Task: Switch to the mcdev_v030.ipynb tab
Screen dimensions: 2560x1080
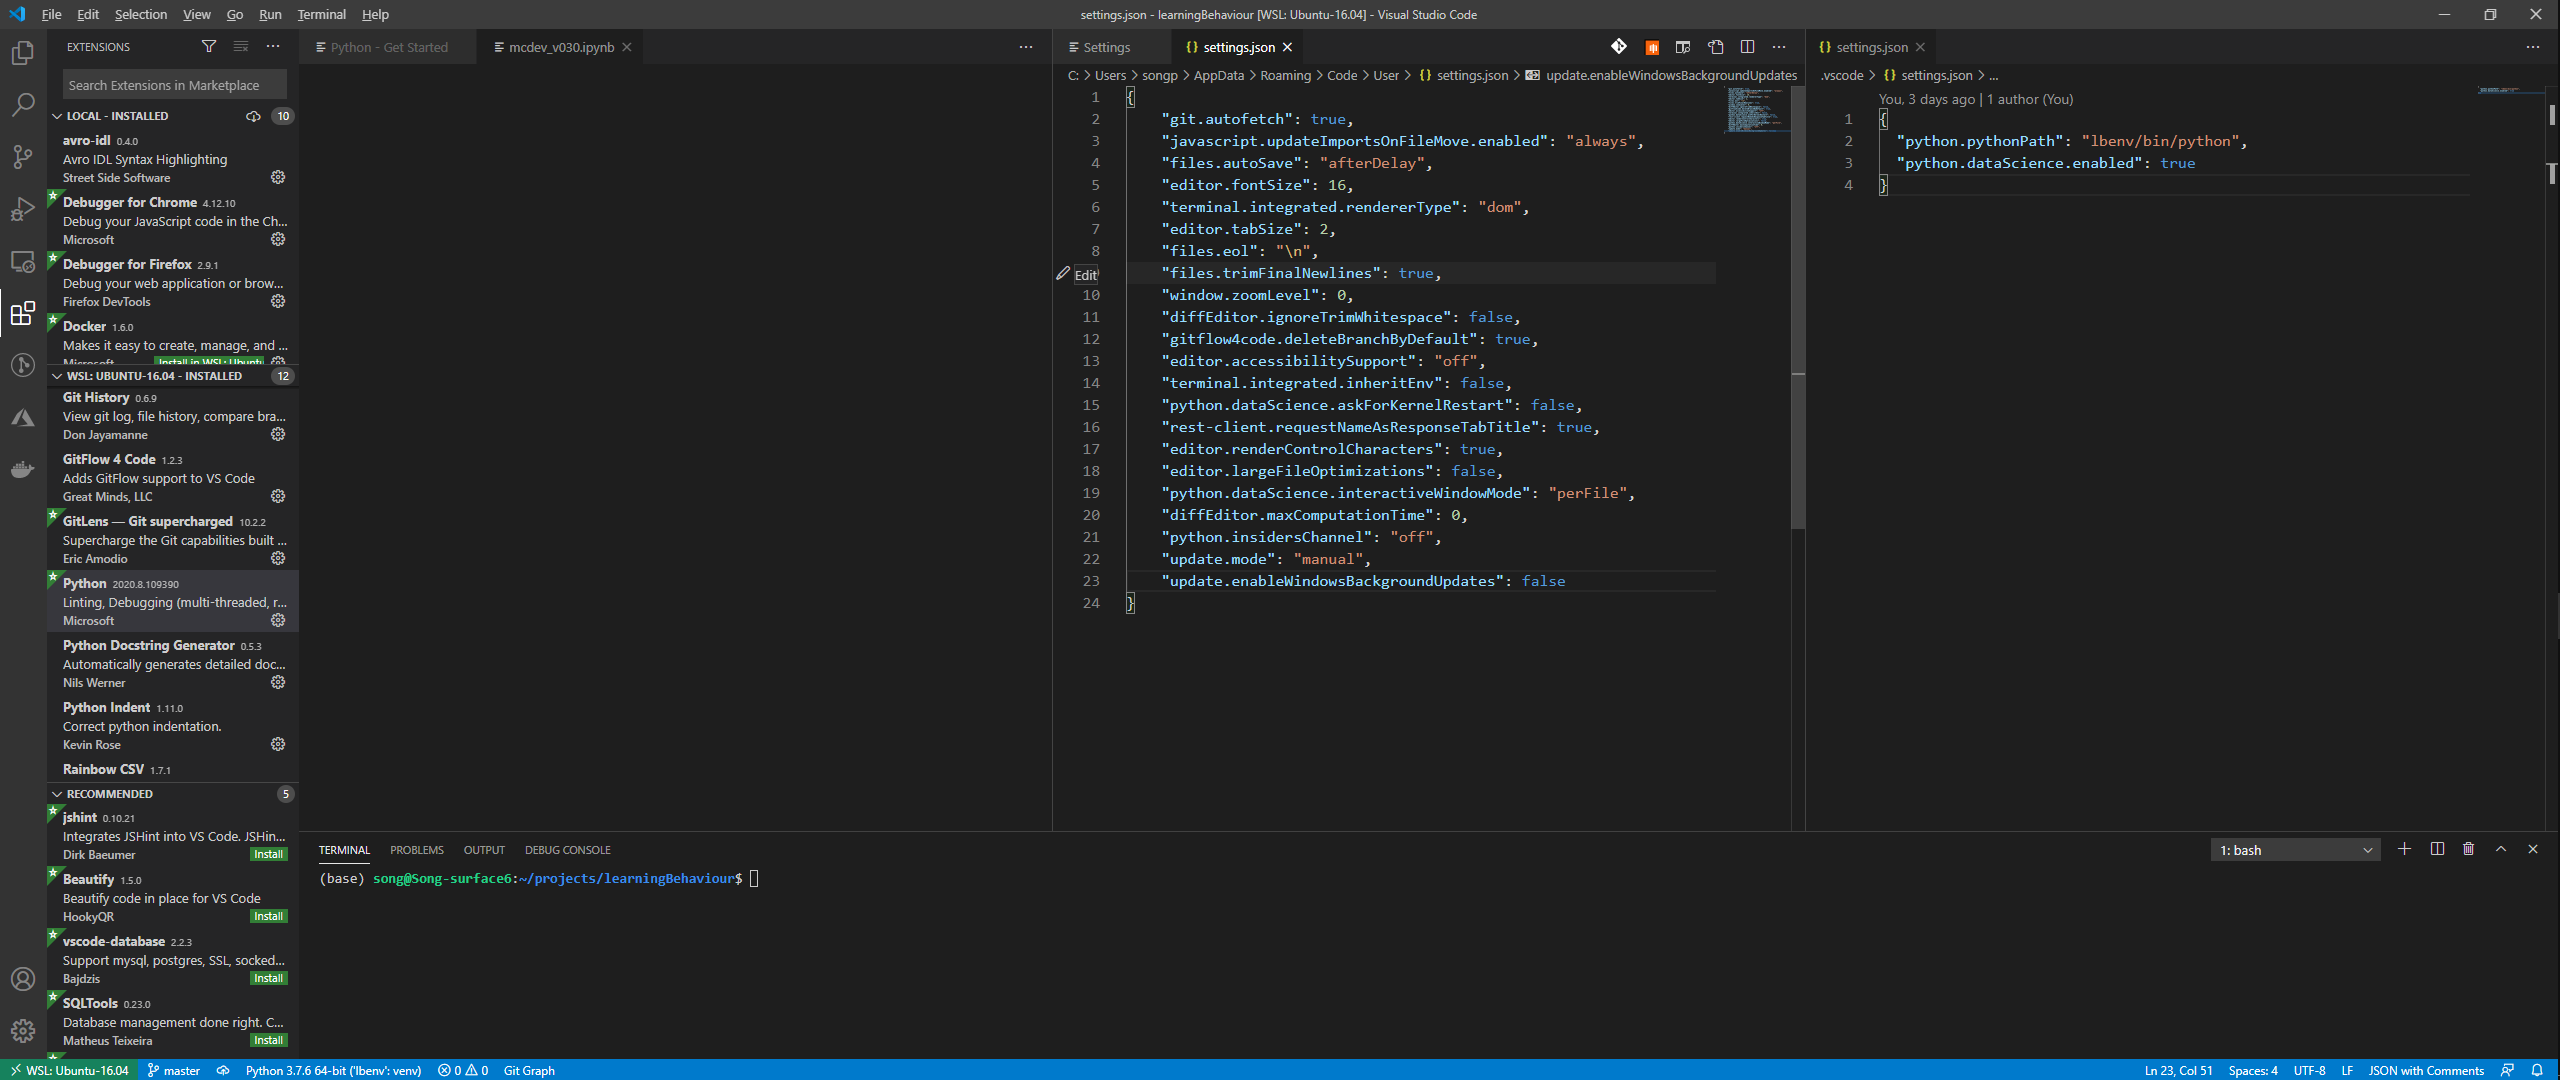Action: coord(558,46)
